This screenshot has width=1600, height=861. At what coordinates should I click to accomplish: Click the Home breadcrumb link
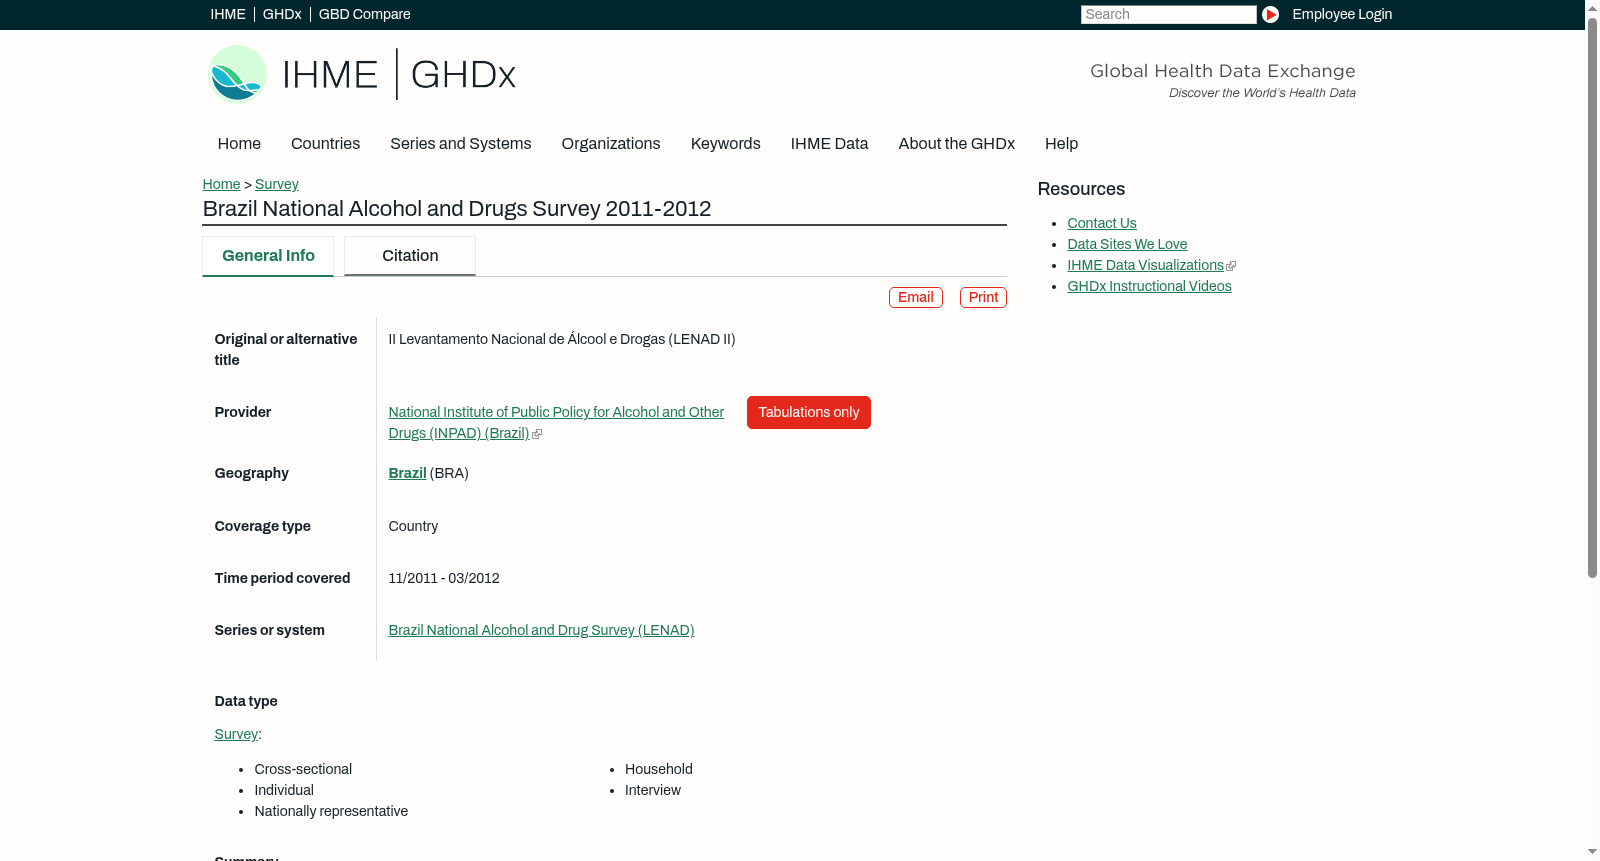click(221, 184)
